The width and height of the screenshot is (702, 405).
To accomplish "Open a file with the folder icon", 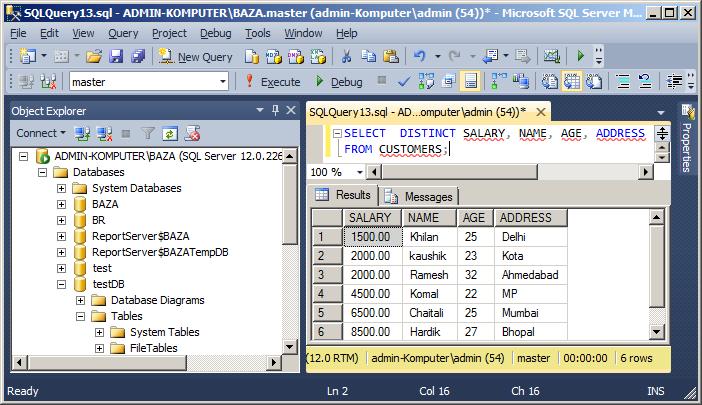I will click(94, 56).
